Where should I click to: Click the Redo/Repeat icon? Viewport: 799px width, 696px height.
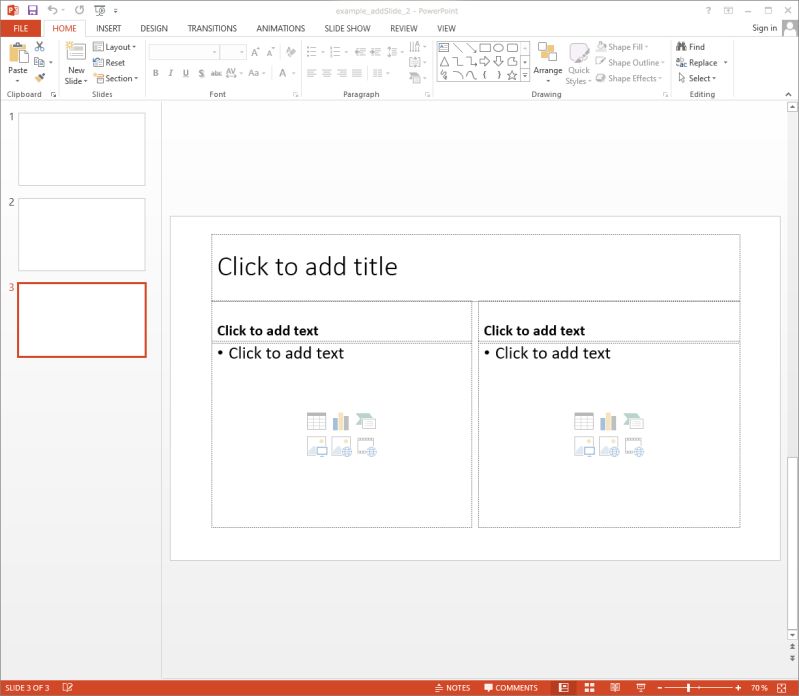click(x=79, y=10)
